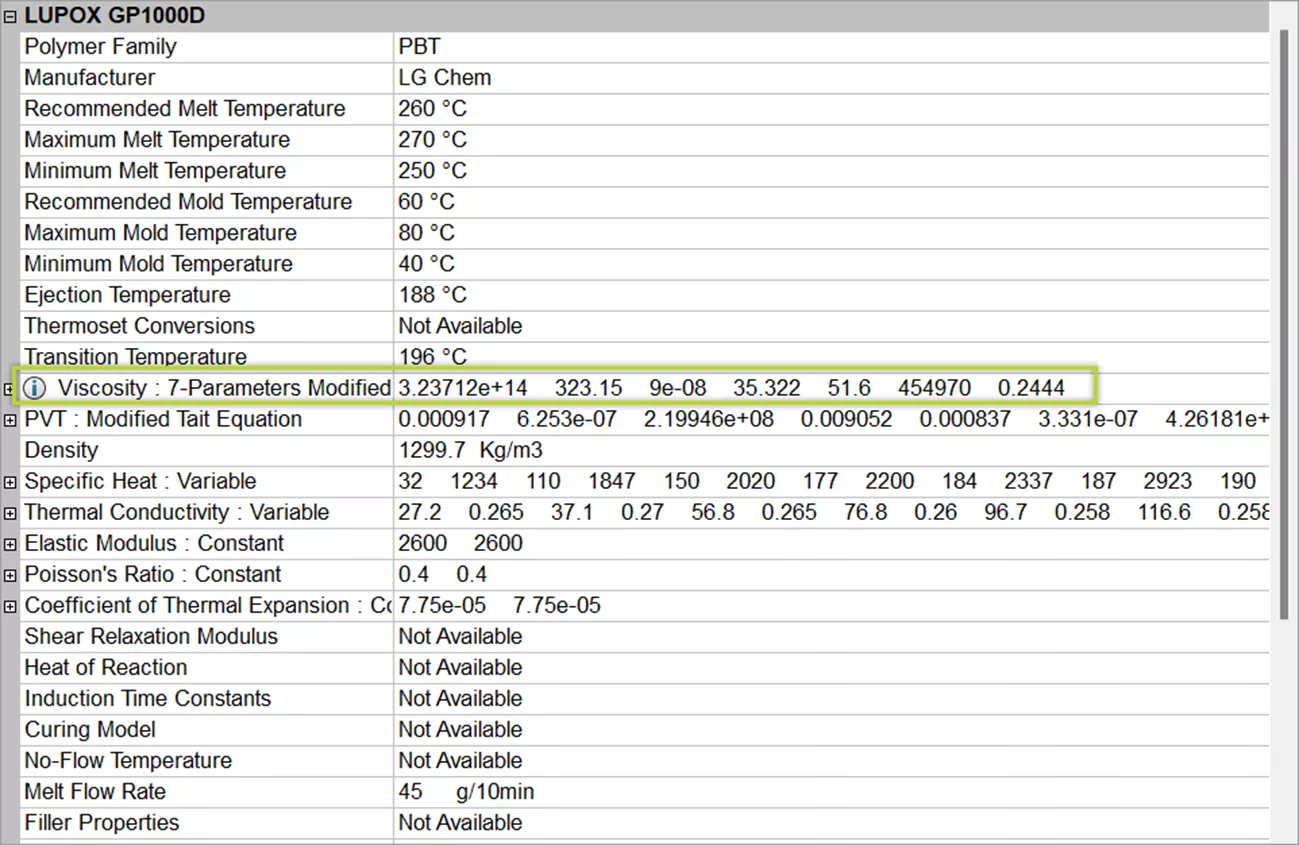Select the Ejection Temperature label
The width and height of the screenshot is (1299, 845).
coord(127,295)
